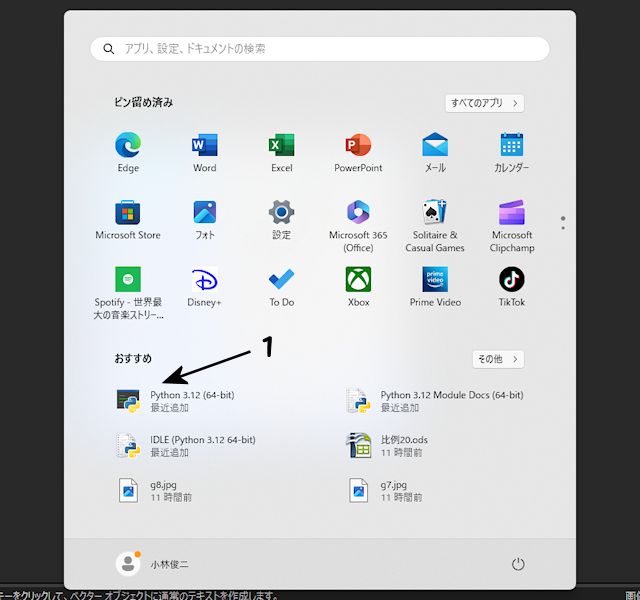Open the メール mail app
Image resolution: width=640 pixels, height=600 pixels.
(435, 152)
